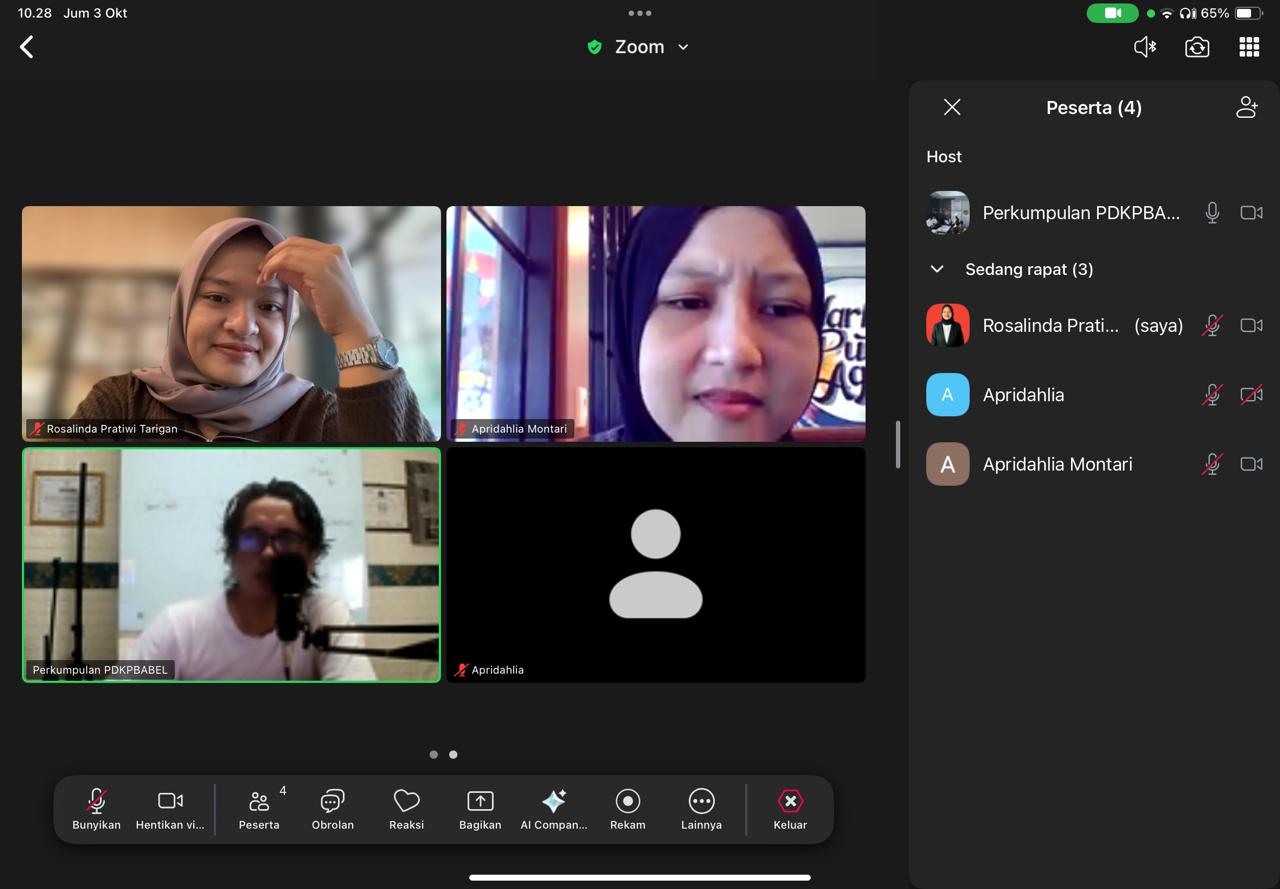Toggle Rekam recording button
1280x889 pixels.
(628, 809)
